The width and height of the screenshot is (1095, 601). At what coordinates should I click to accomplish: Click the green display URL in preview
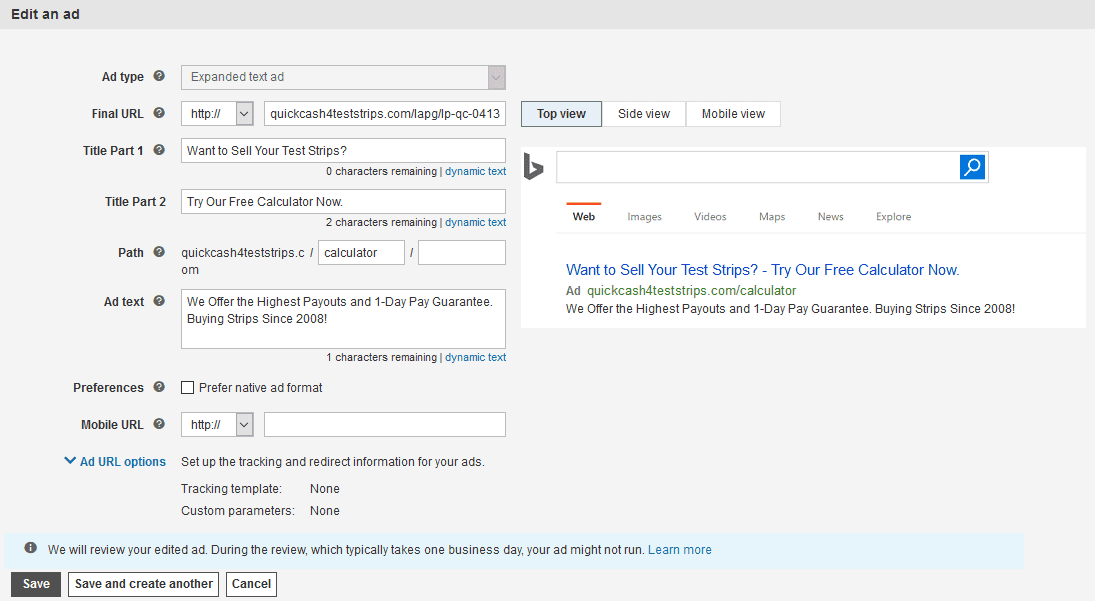pyautogui.click(x=691, y=290)
